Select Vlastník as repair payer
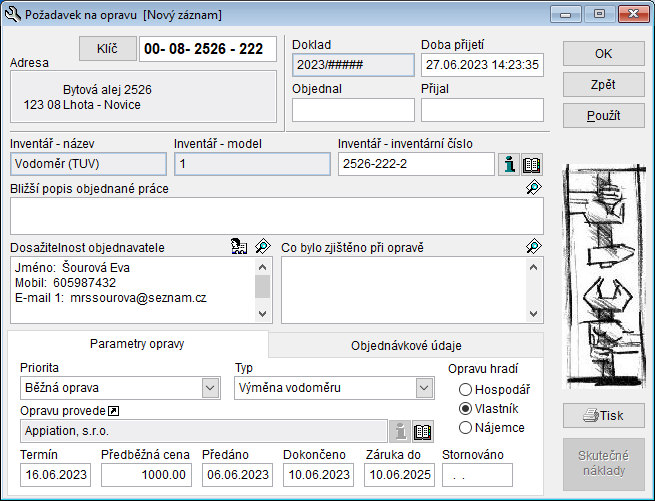 tap(465, 409)
